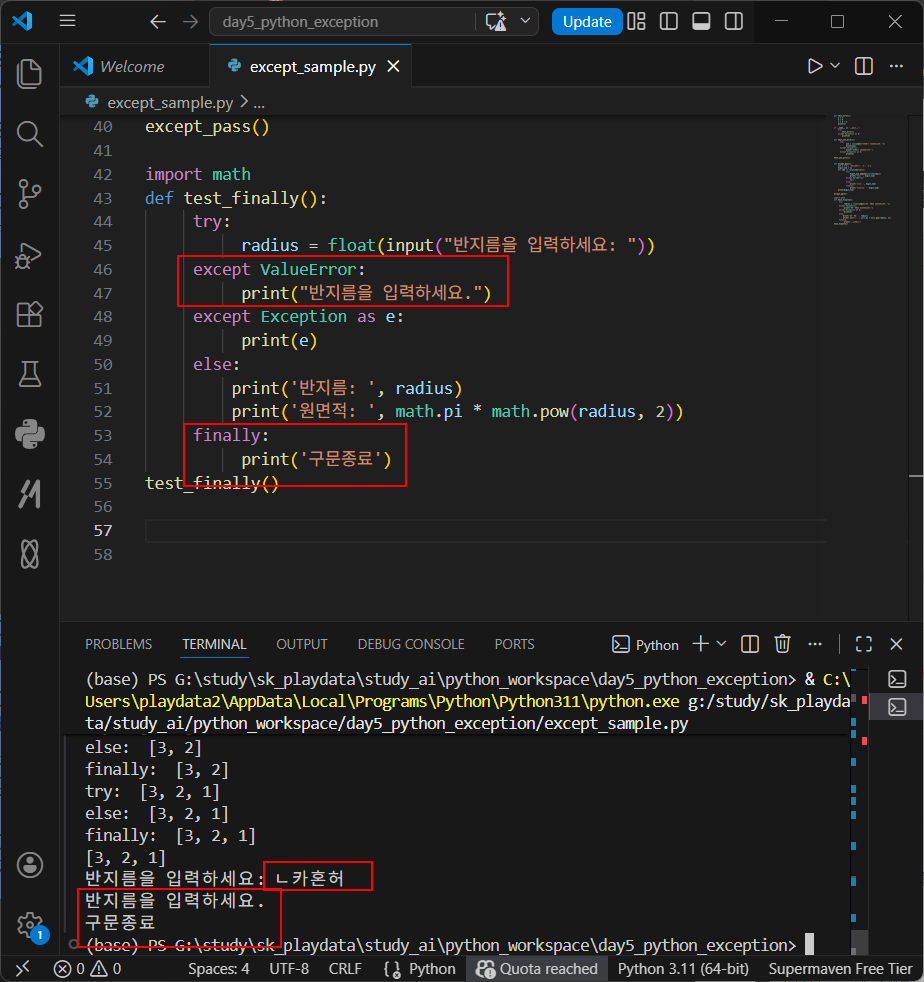
Task: Go forward with the right arrow
Action: pyautogui.click(x=190, y=22)
